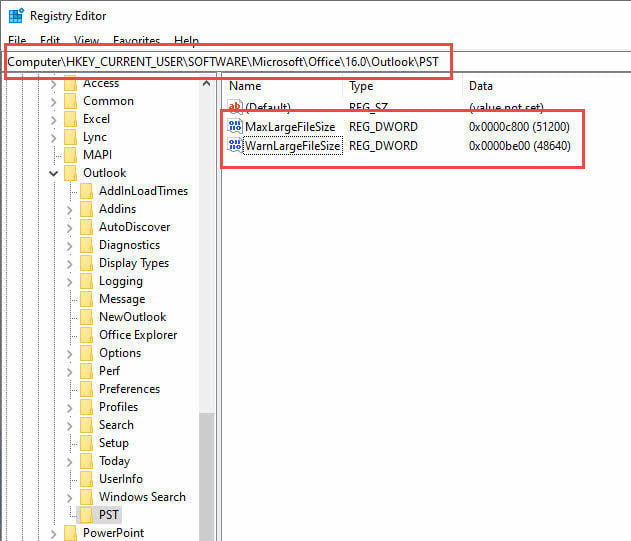Click the AddInLoadTimes folder icon
Screen dimensions: 631x541
coord(87,191)
